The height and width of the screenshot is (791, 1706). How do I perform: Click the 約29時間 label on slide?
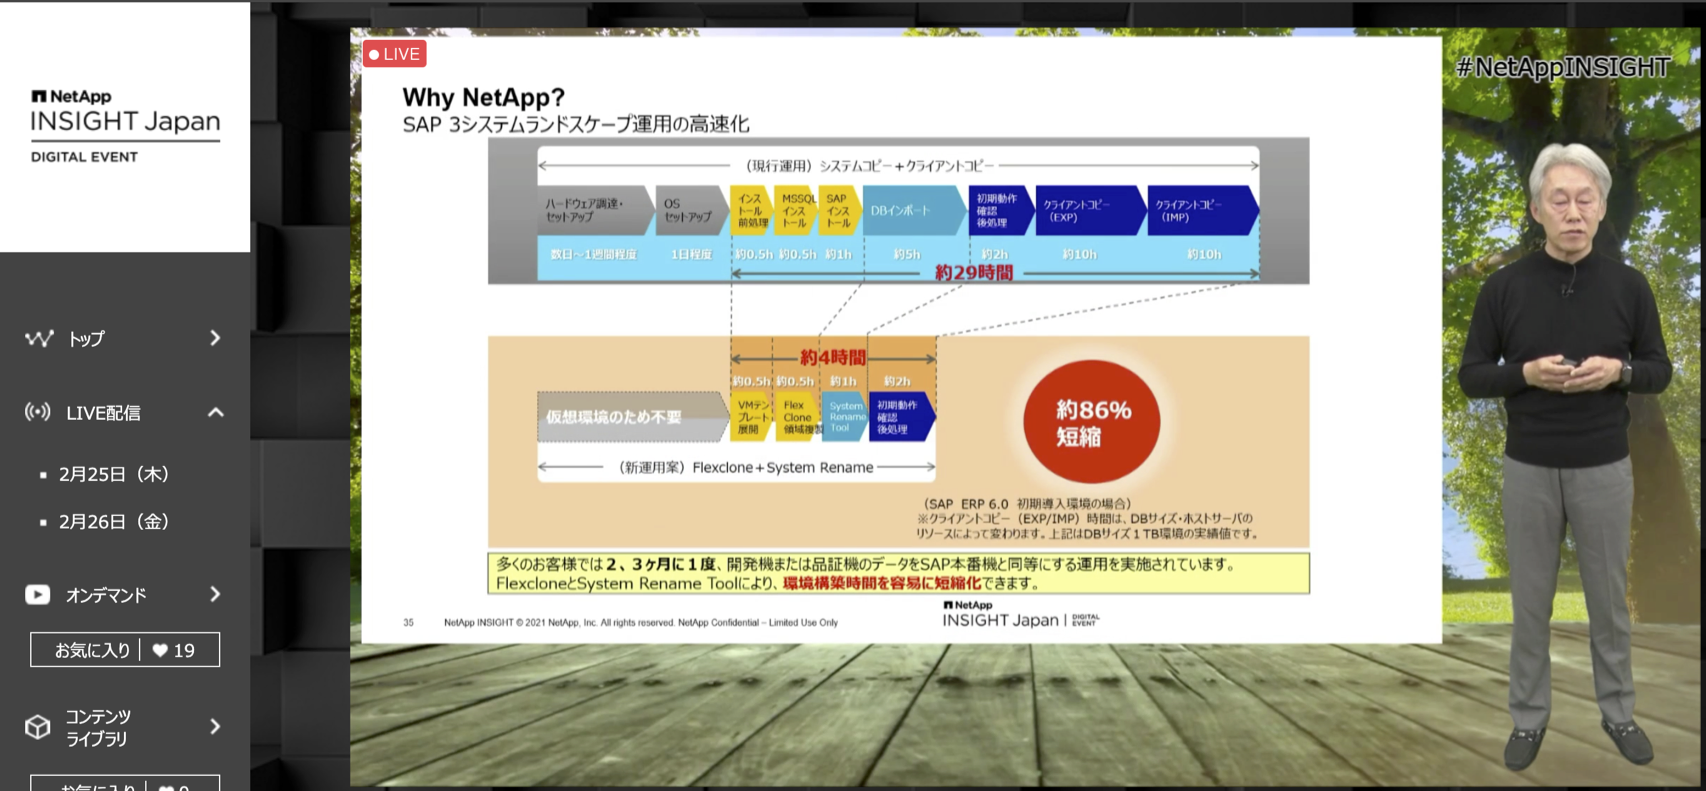tap(974, 272)
